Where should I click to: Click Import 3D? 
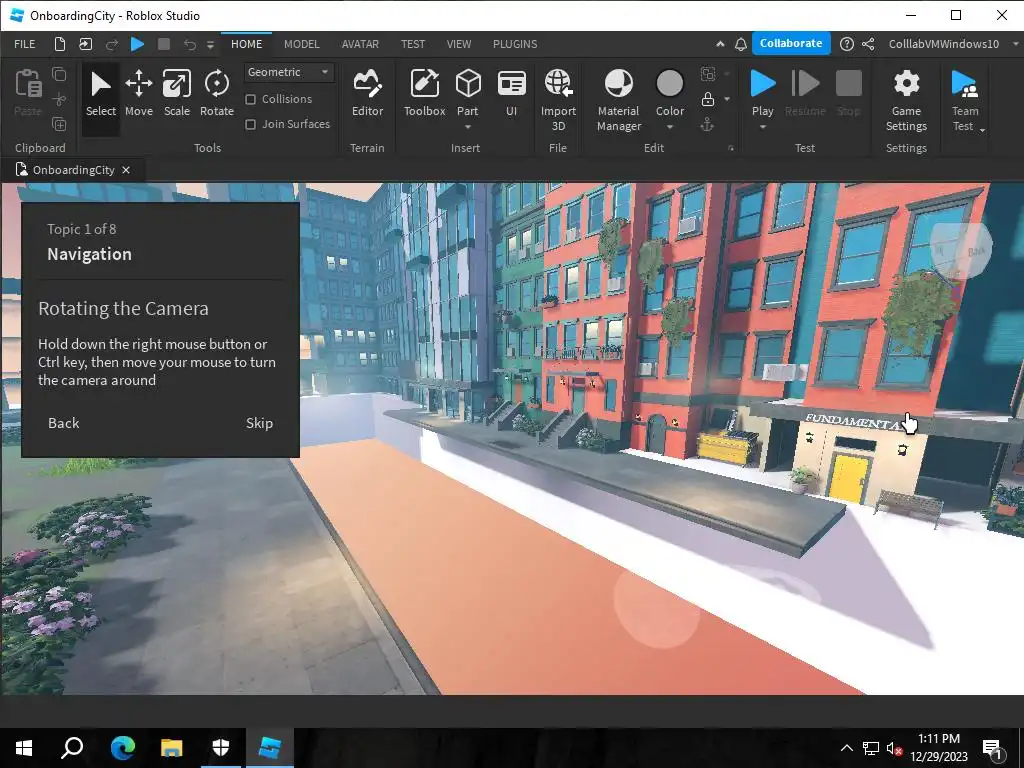[x=558, y=100]
